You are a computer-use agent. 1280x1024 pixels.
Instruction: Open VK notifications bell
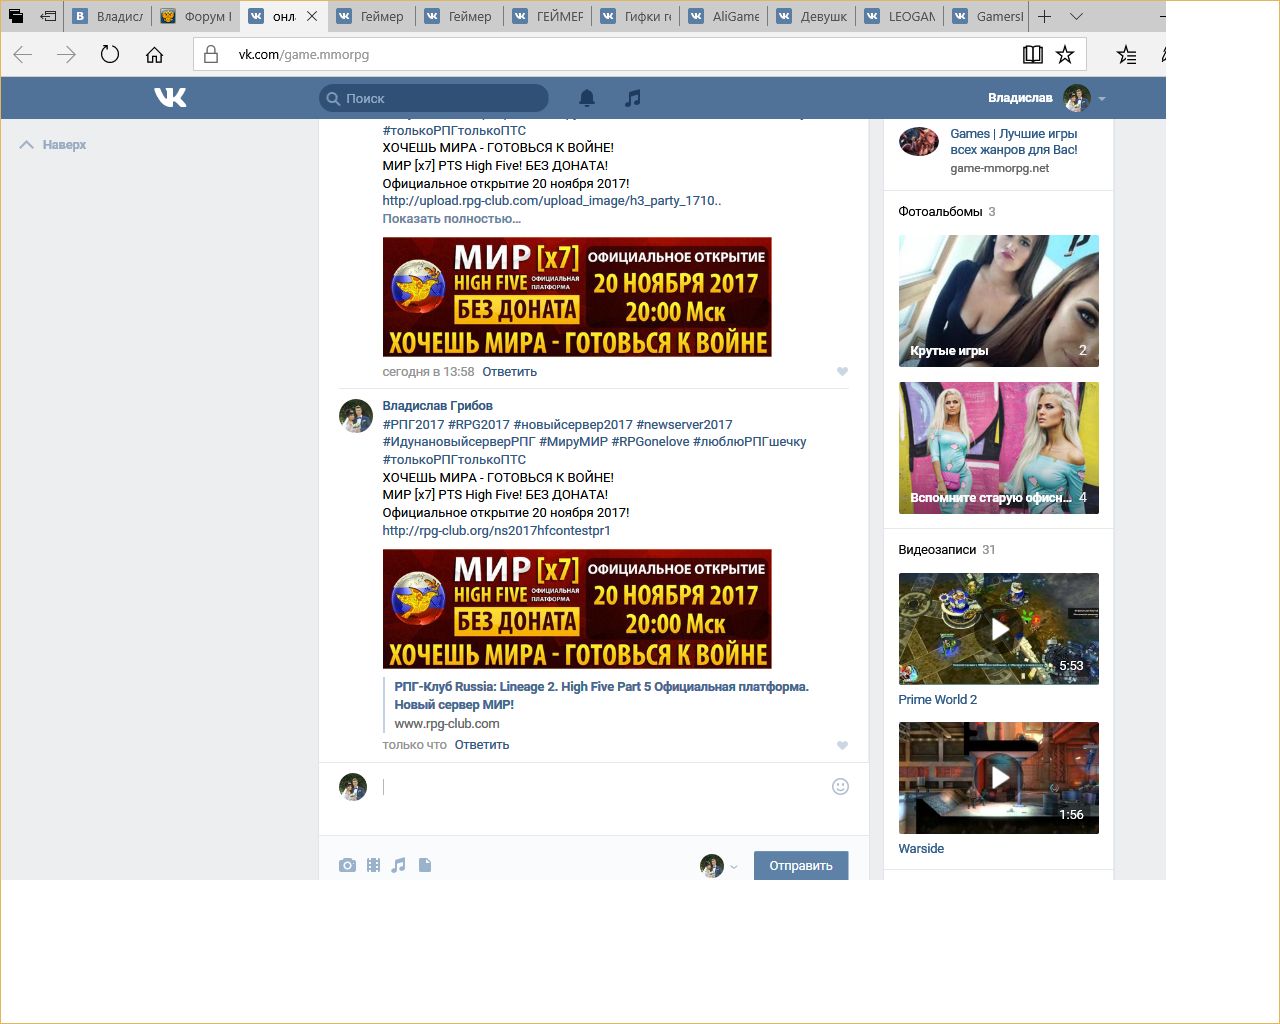(x=587, y=98)
